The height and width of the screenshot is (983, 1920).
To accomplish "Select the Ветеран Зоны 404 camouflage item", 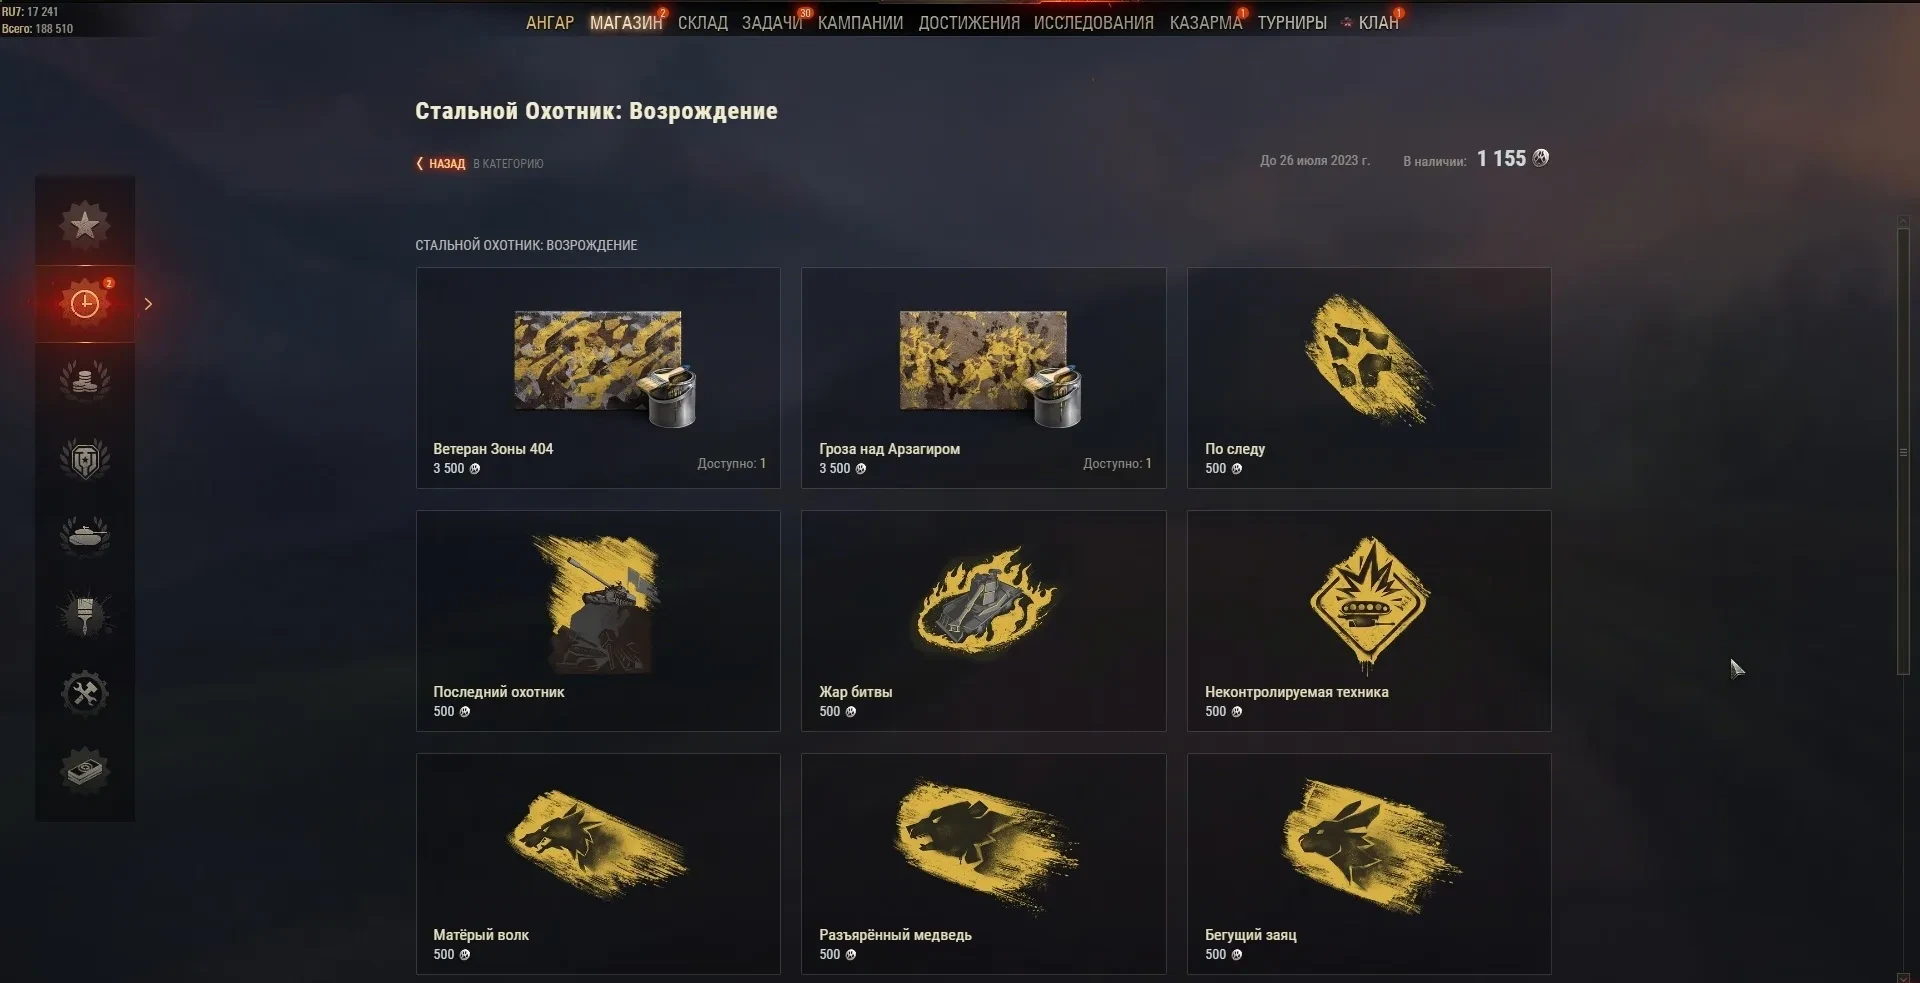I will coord(598,378).
